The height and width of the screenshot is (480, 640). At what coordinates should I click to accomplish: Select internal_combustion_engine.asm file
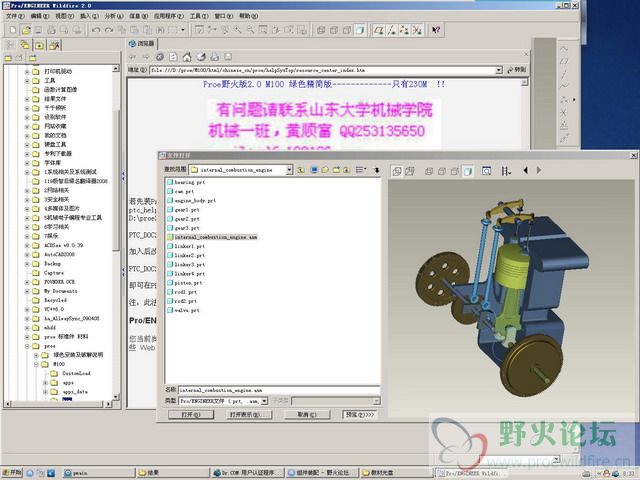coord(212,237)
